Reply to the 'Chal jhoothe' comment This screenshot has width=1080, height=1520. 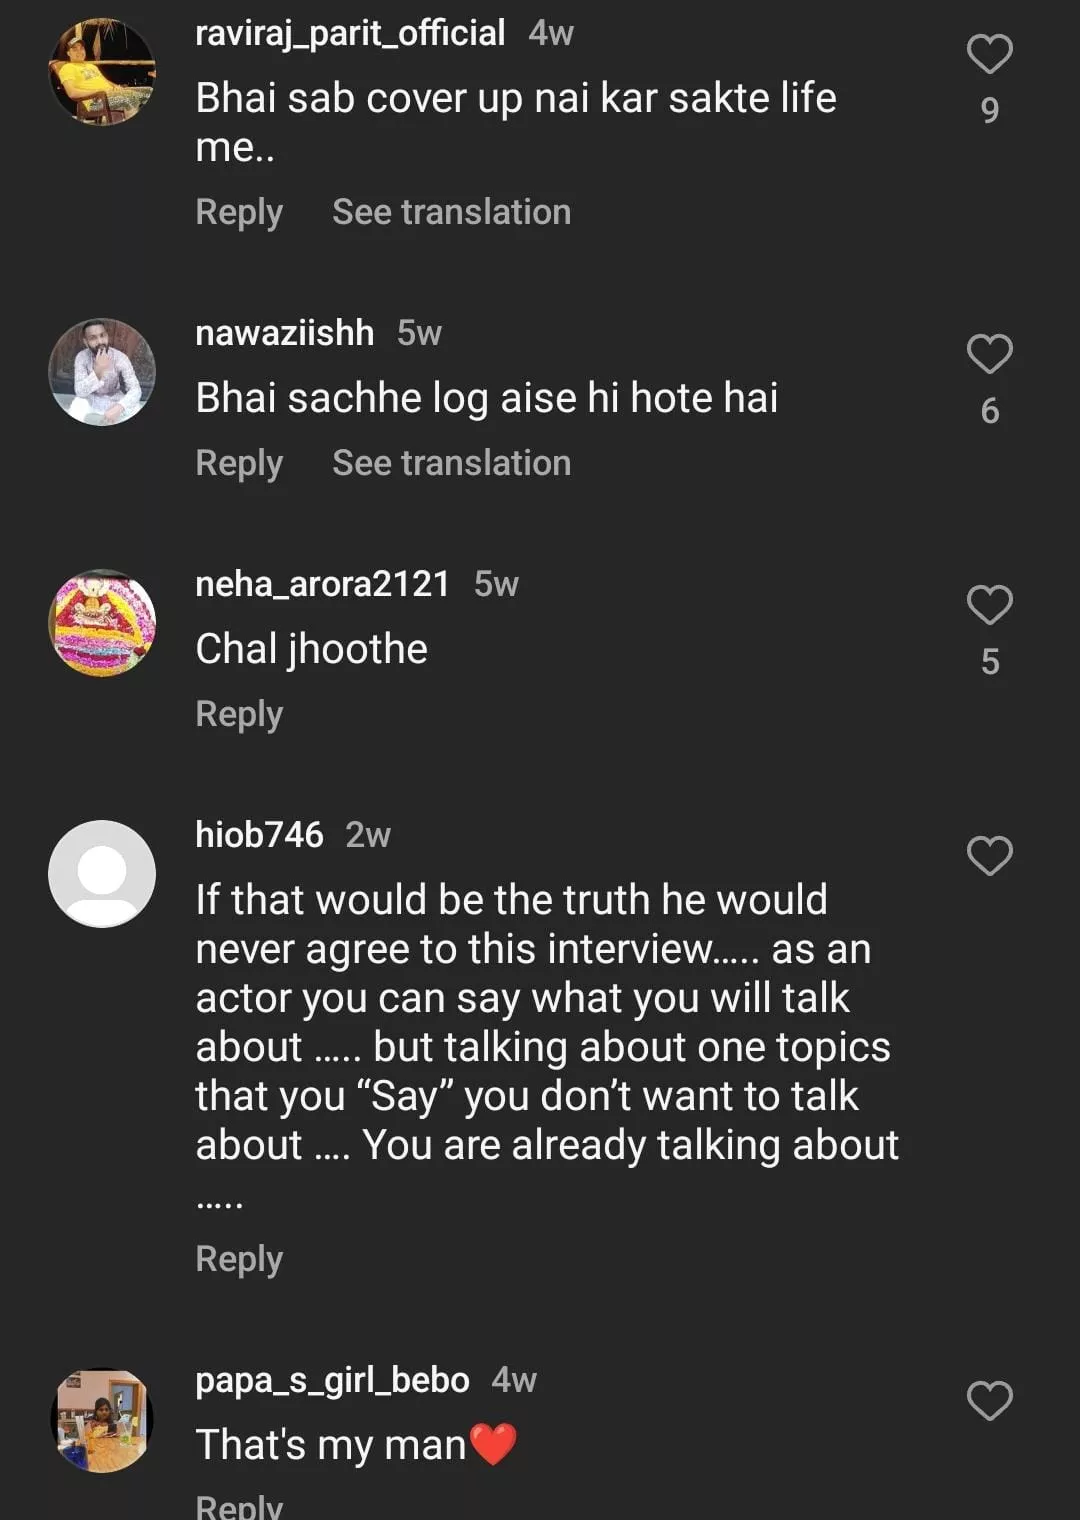tap(239, 714)
